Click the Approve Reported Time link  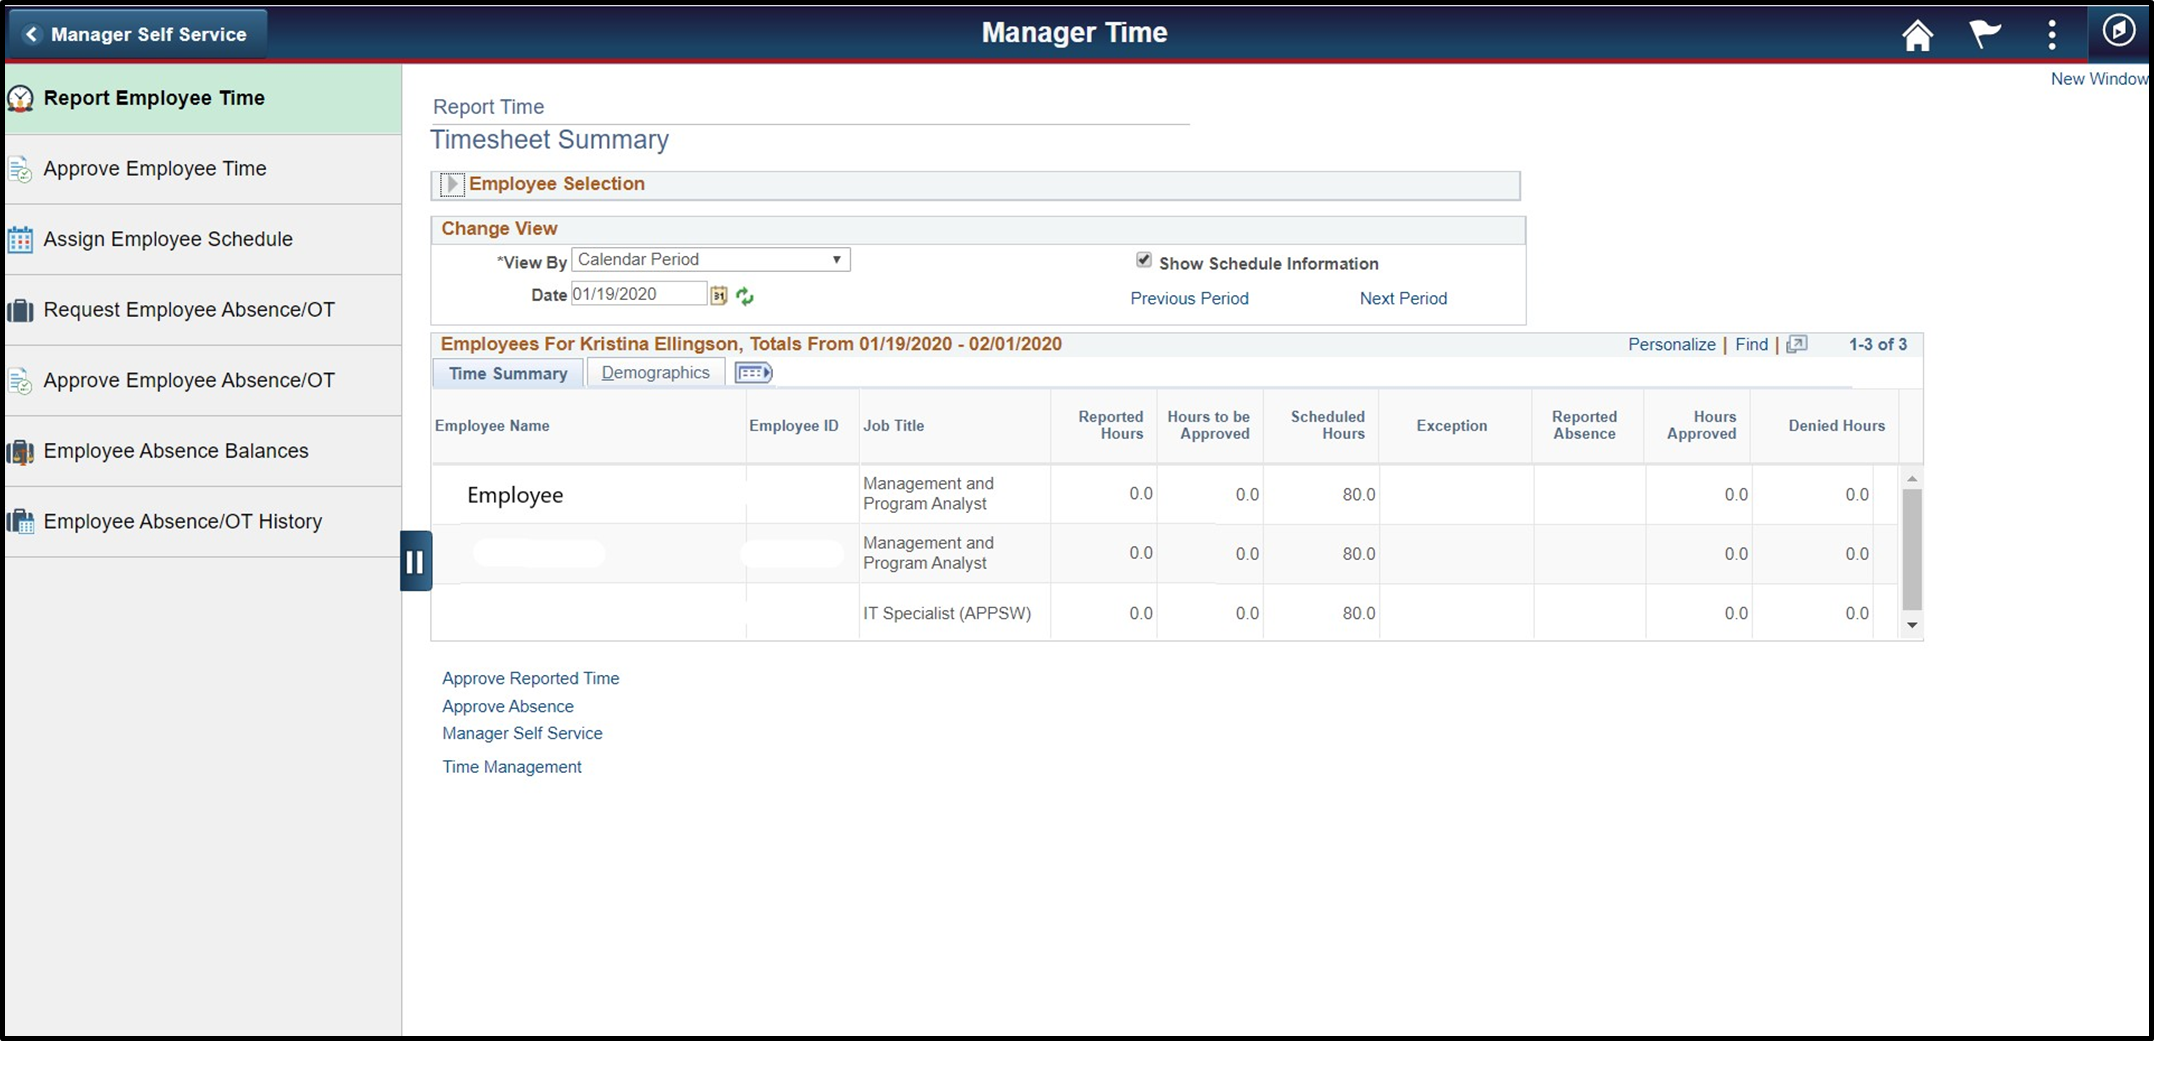[x=530, y=678]
